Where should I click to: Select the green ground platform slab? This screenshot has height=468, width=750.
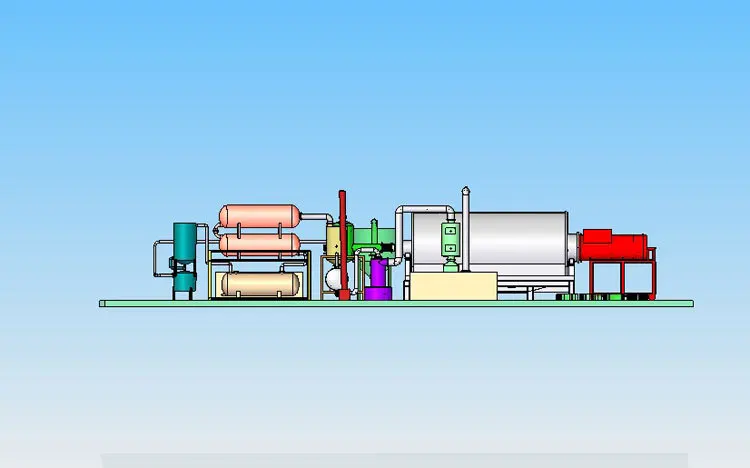(x=400, y=303)
